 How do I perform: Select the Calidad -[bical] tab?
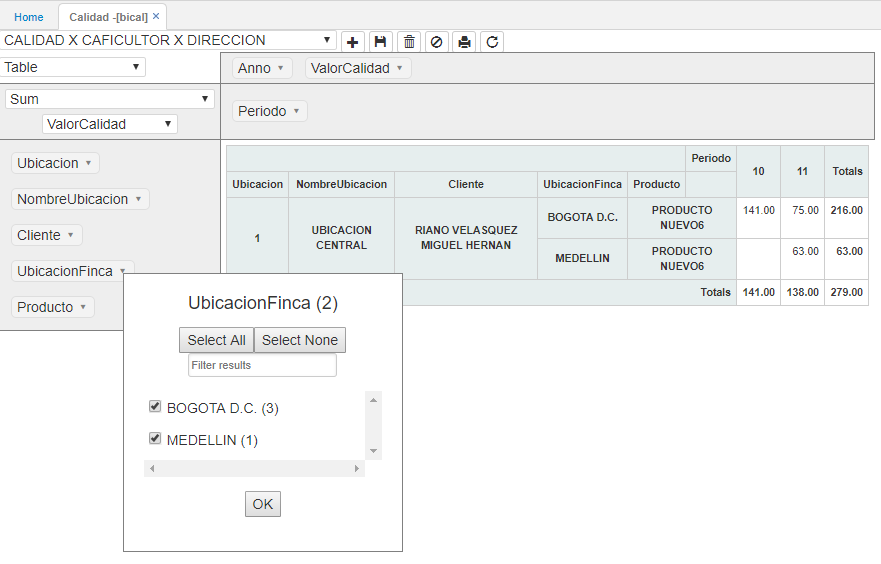coord(108,17)
